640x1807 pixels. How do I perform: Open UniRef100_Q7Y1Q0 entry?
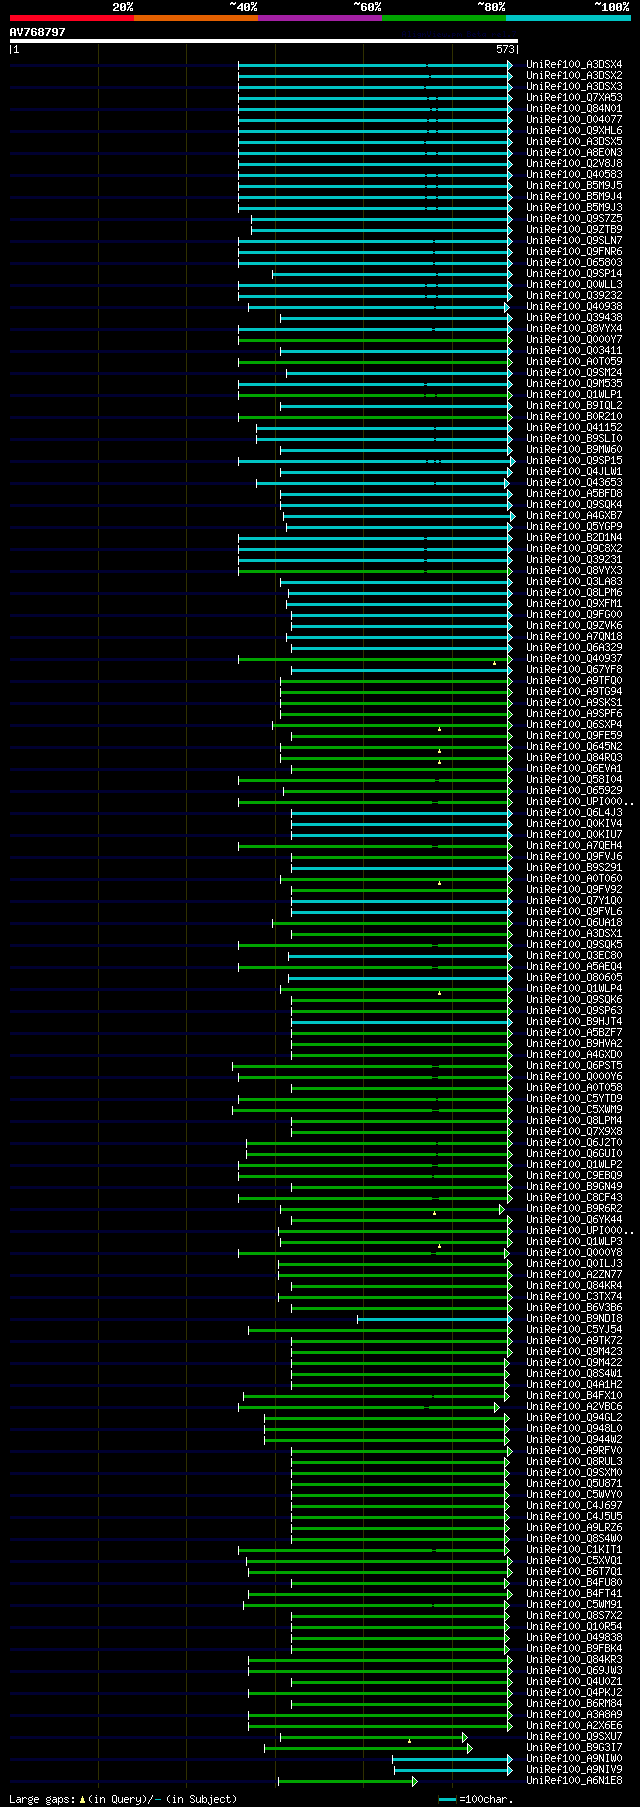point(574,900)
